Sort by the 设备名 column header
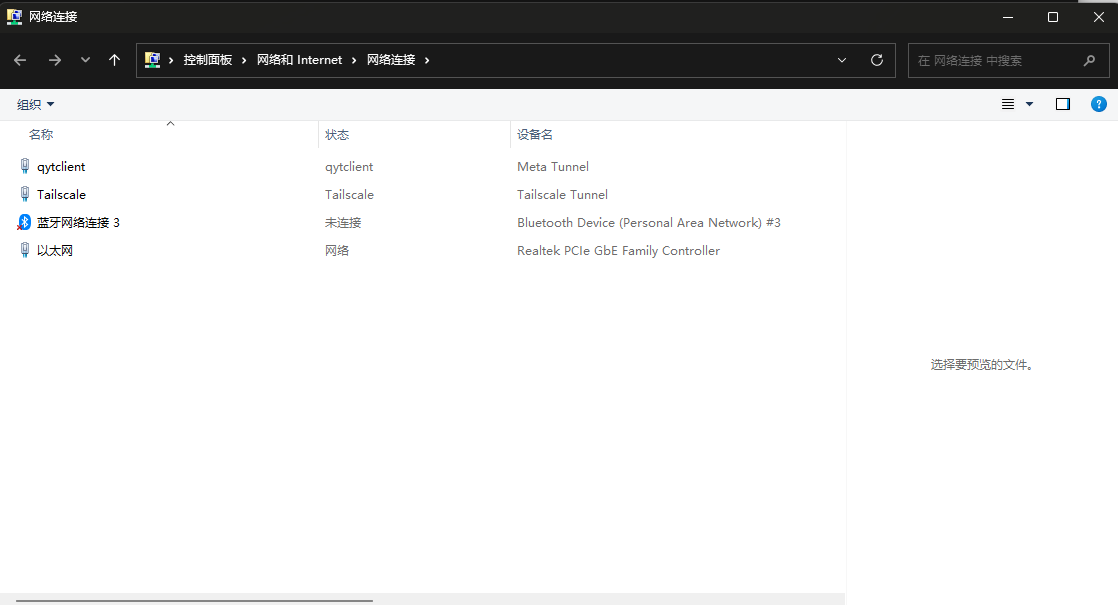 pyautogui.click(x=535, y=135)
